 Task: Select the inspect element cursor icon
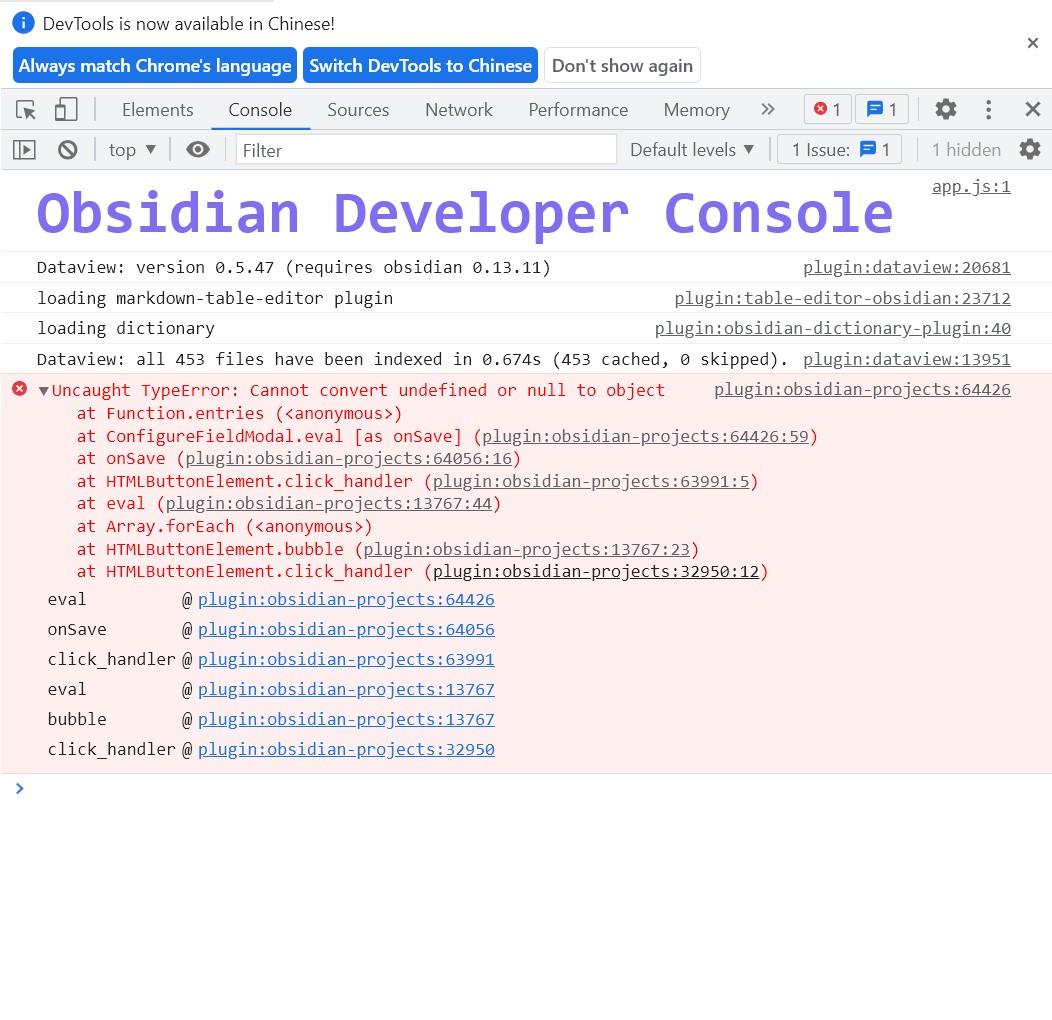[28, 109]
